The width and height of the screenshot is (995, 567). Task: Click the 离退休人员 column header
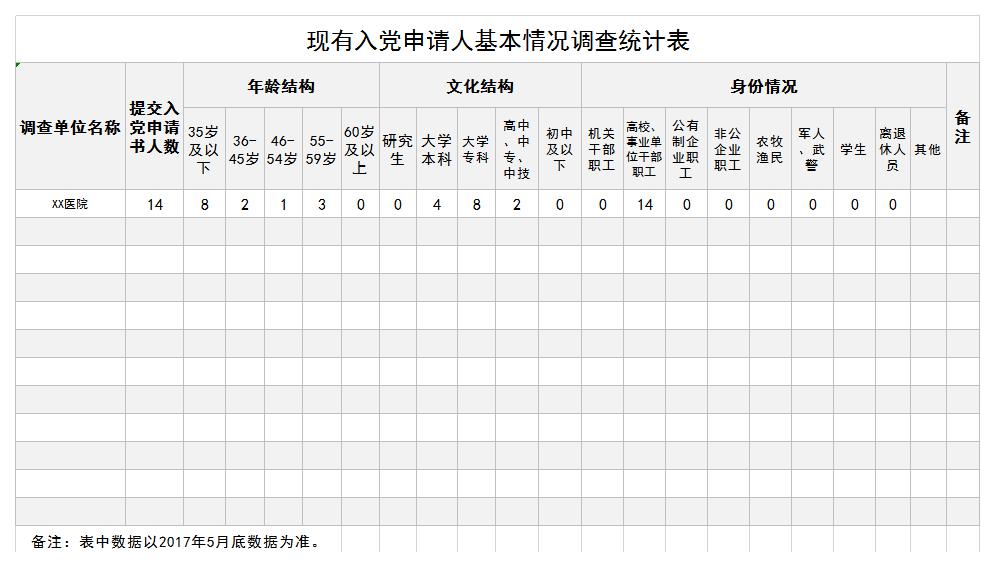click(x=892, y=149)
